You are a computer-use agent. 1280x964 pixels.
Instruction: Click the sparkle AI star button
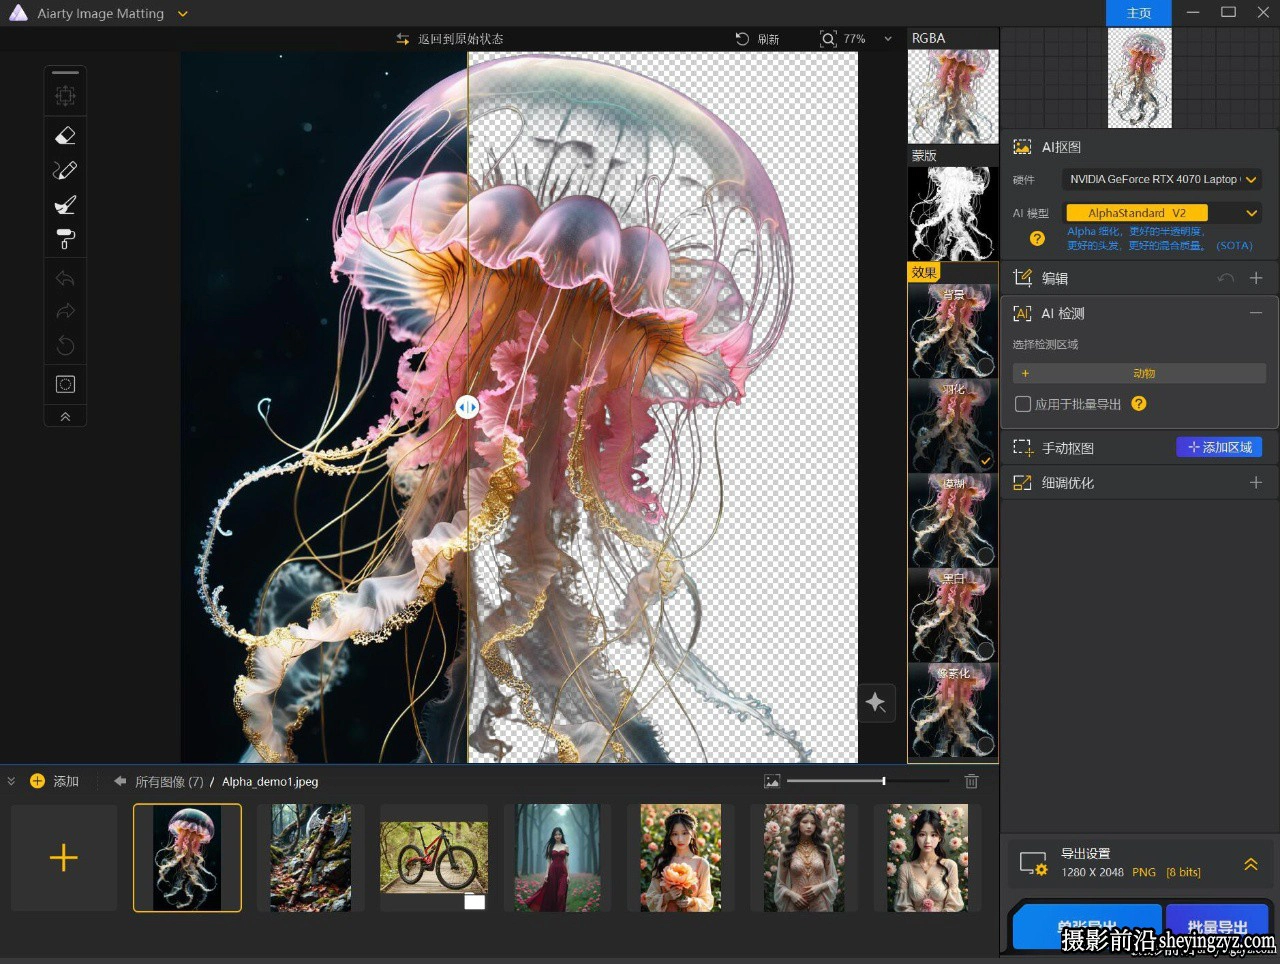(876, 702)
